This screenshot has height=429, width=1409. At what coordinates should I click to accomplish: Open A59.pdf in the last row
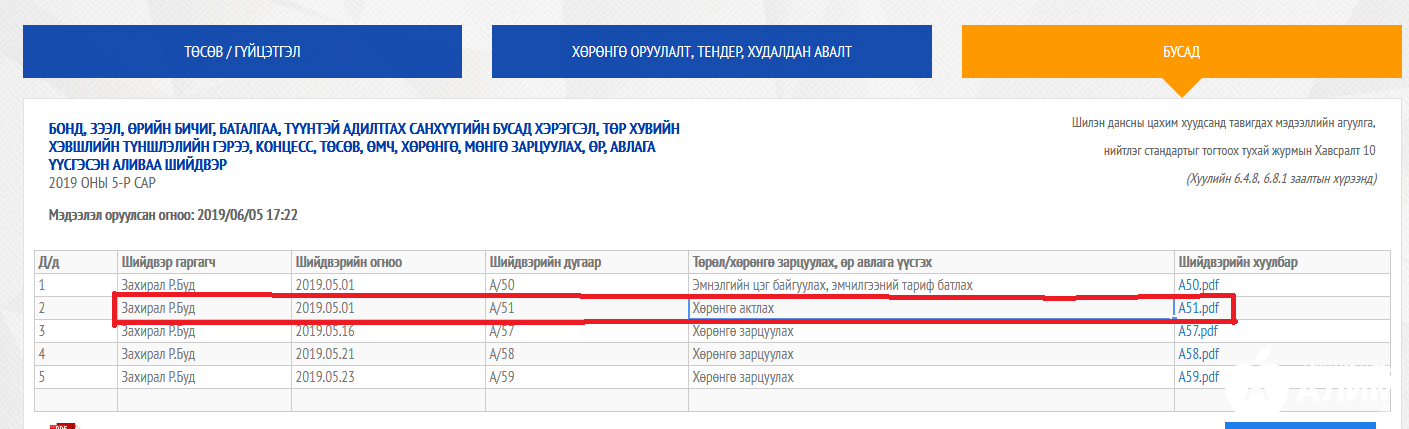coord(1198,377)
